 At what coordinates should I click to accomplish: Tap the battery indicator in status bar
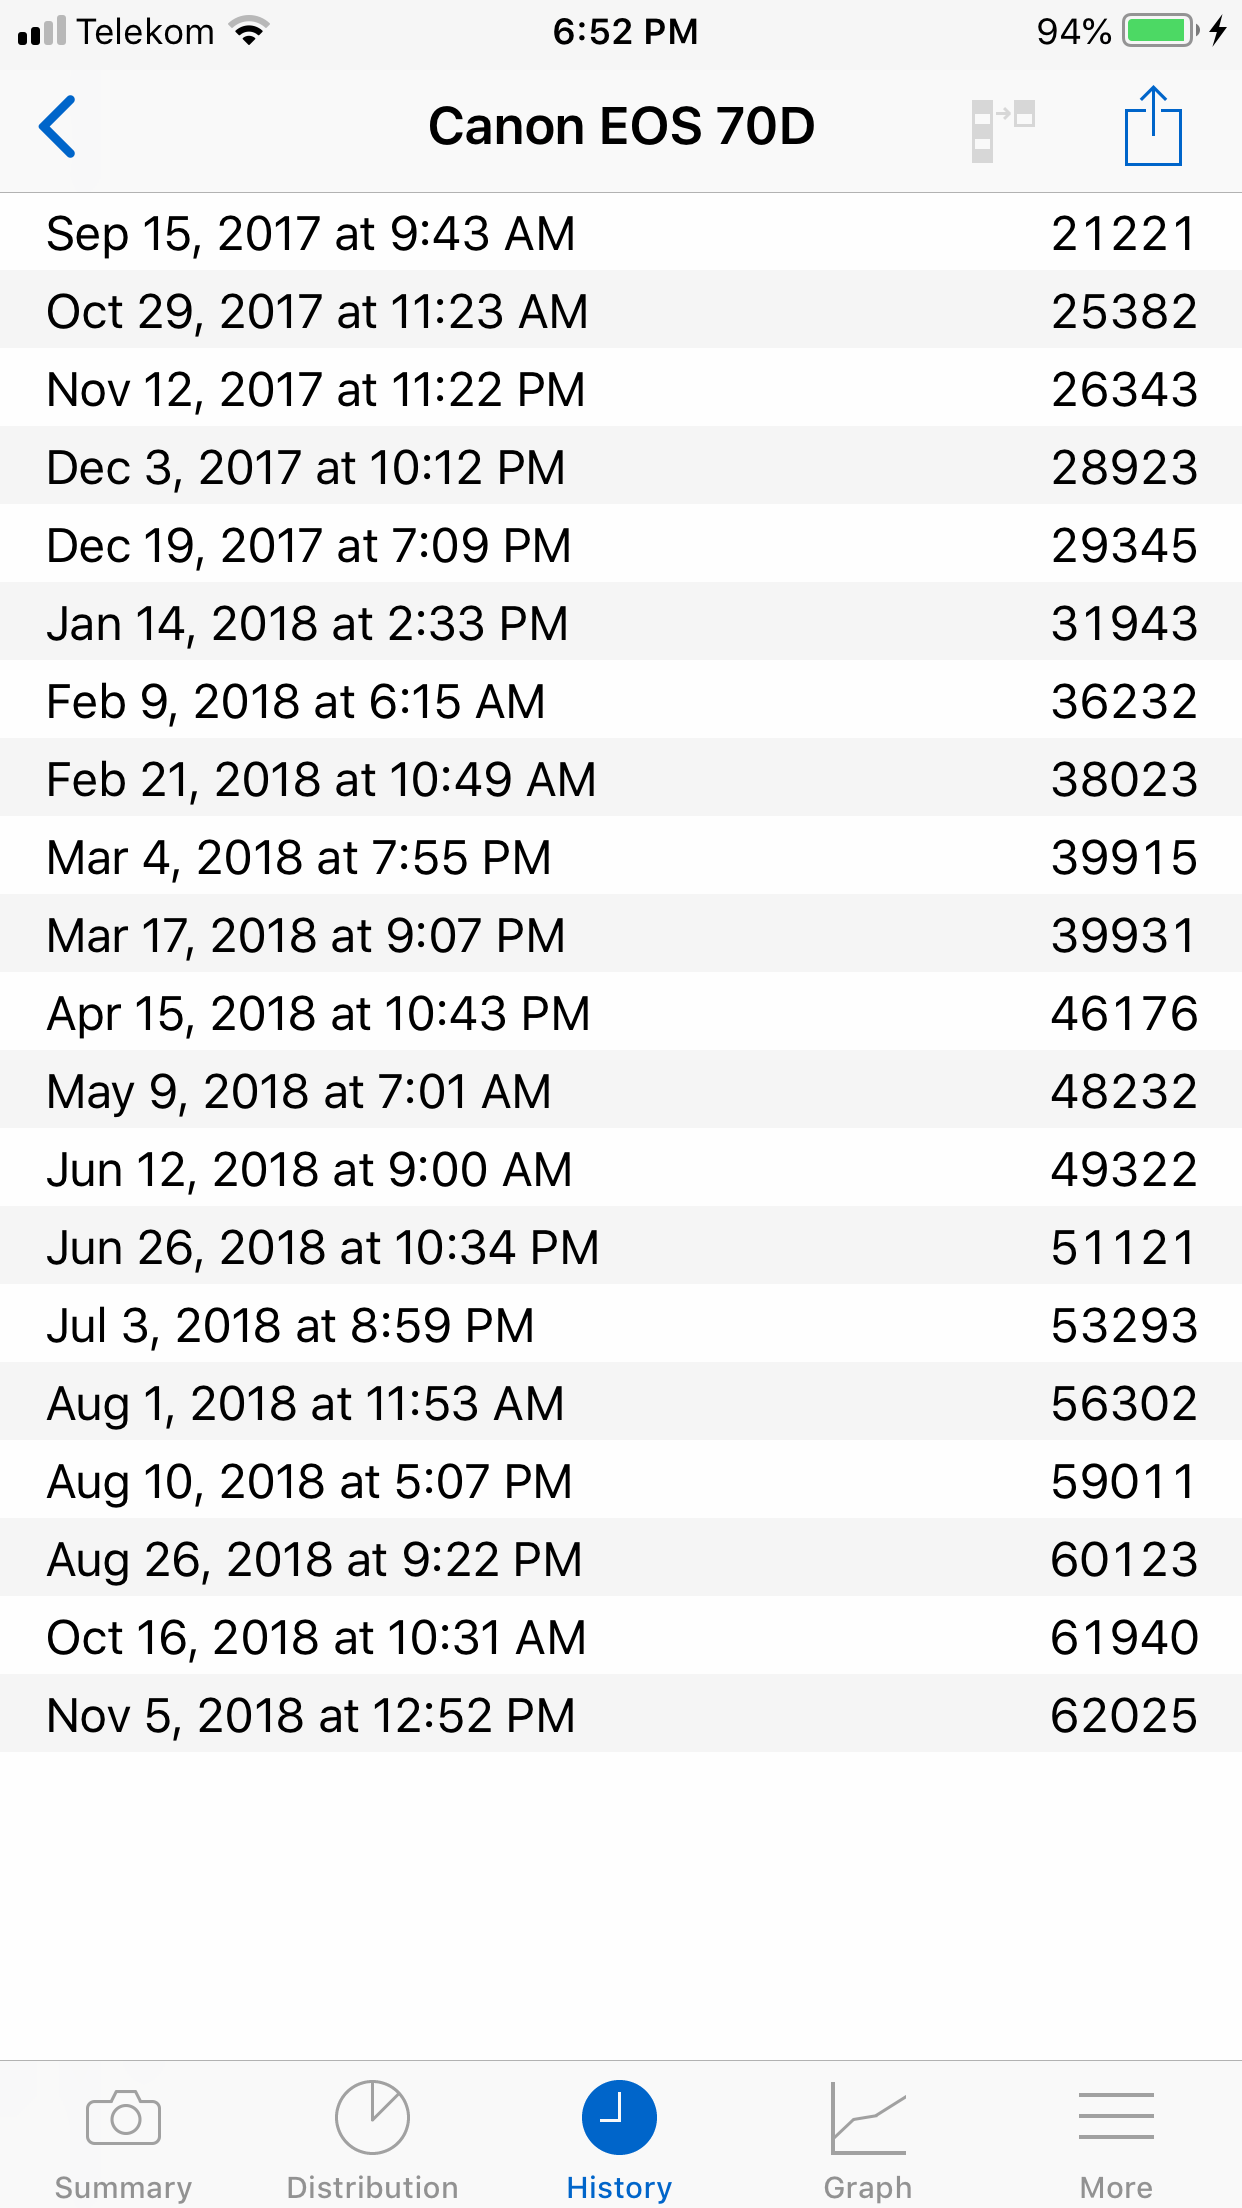[1160, 31]
